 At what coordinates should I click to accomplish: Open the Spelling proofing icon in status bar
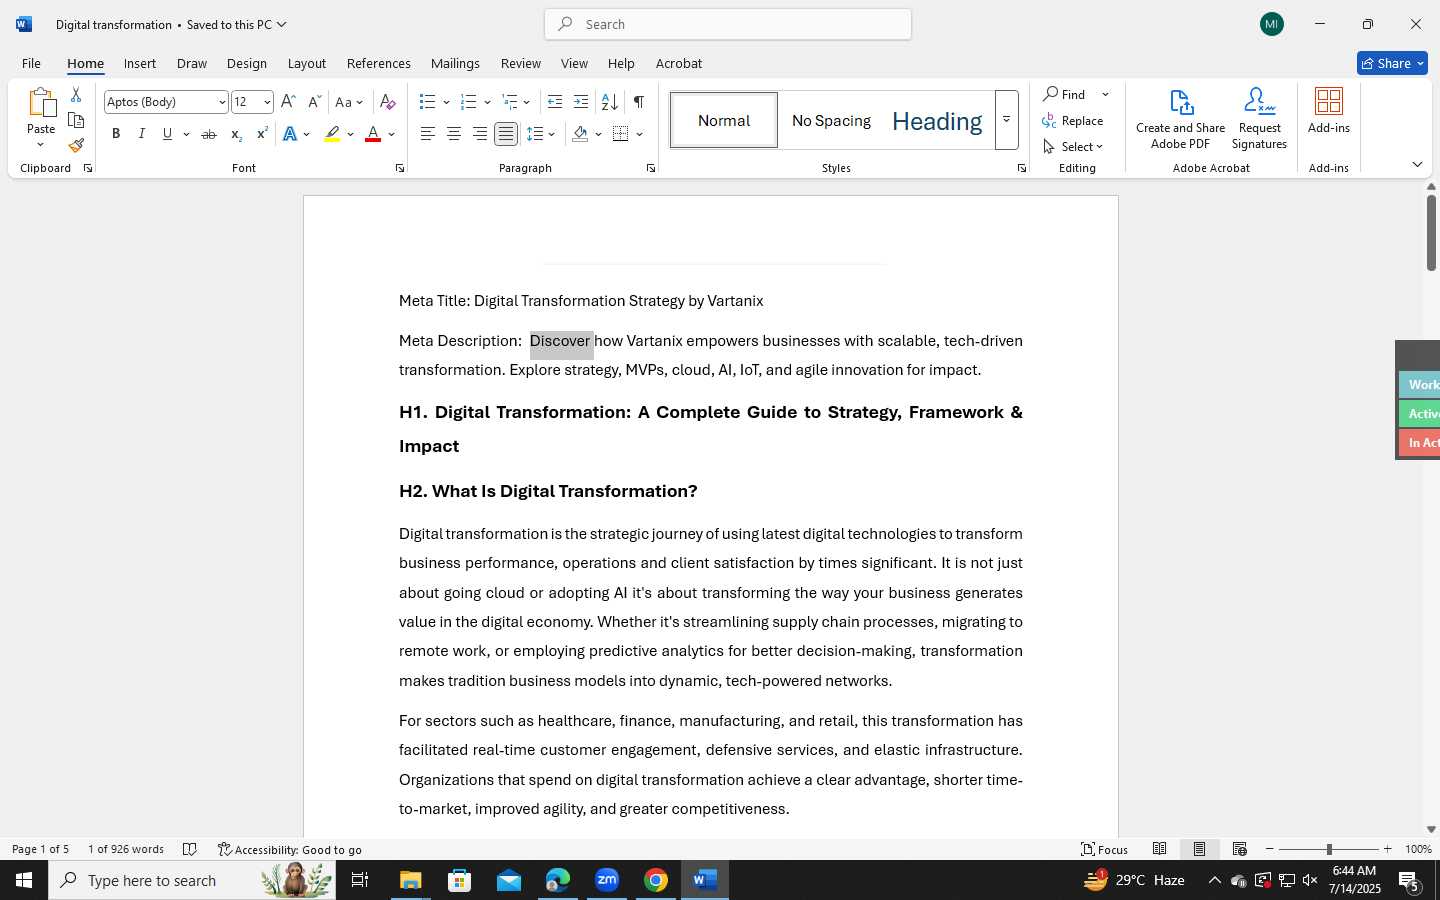[x=190, y=849]
